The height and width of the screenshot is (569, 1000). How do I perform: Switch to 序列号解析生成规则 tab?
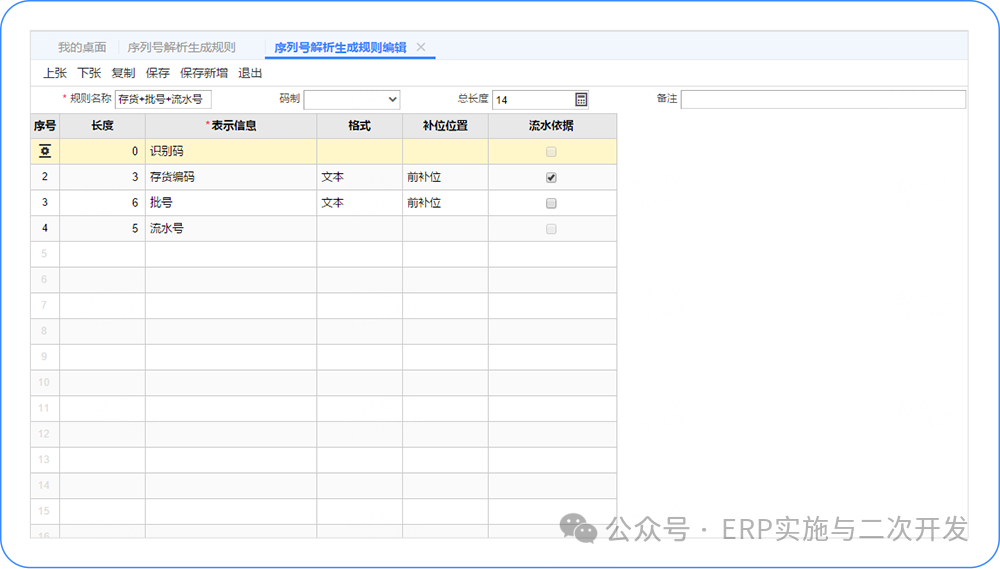(x=181, y=47)
